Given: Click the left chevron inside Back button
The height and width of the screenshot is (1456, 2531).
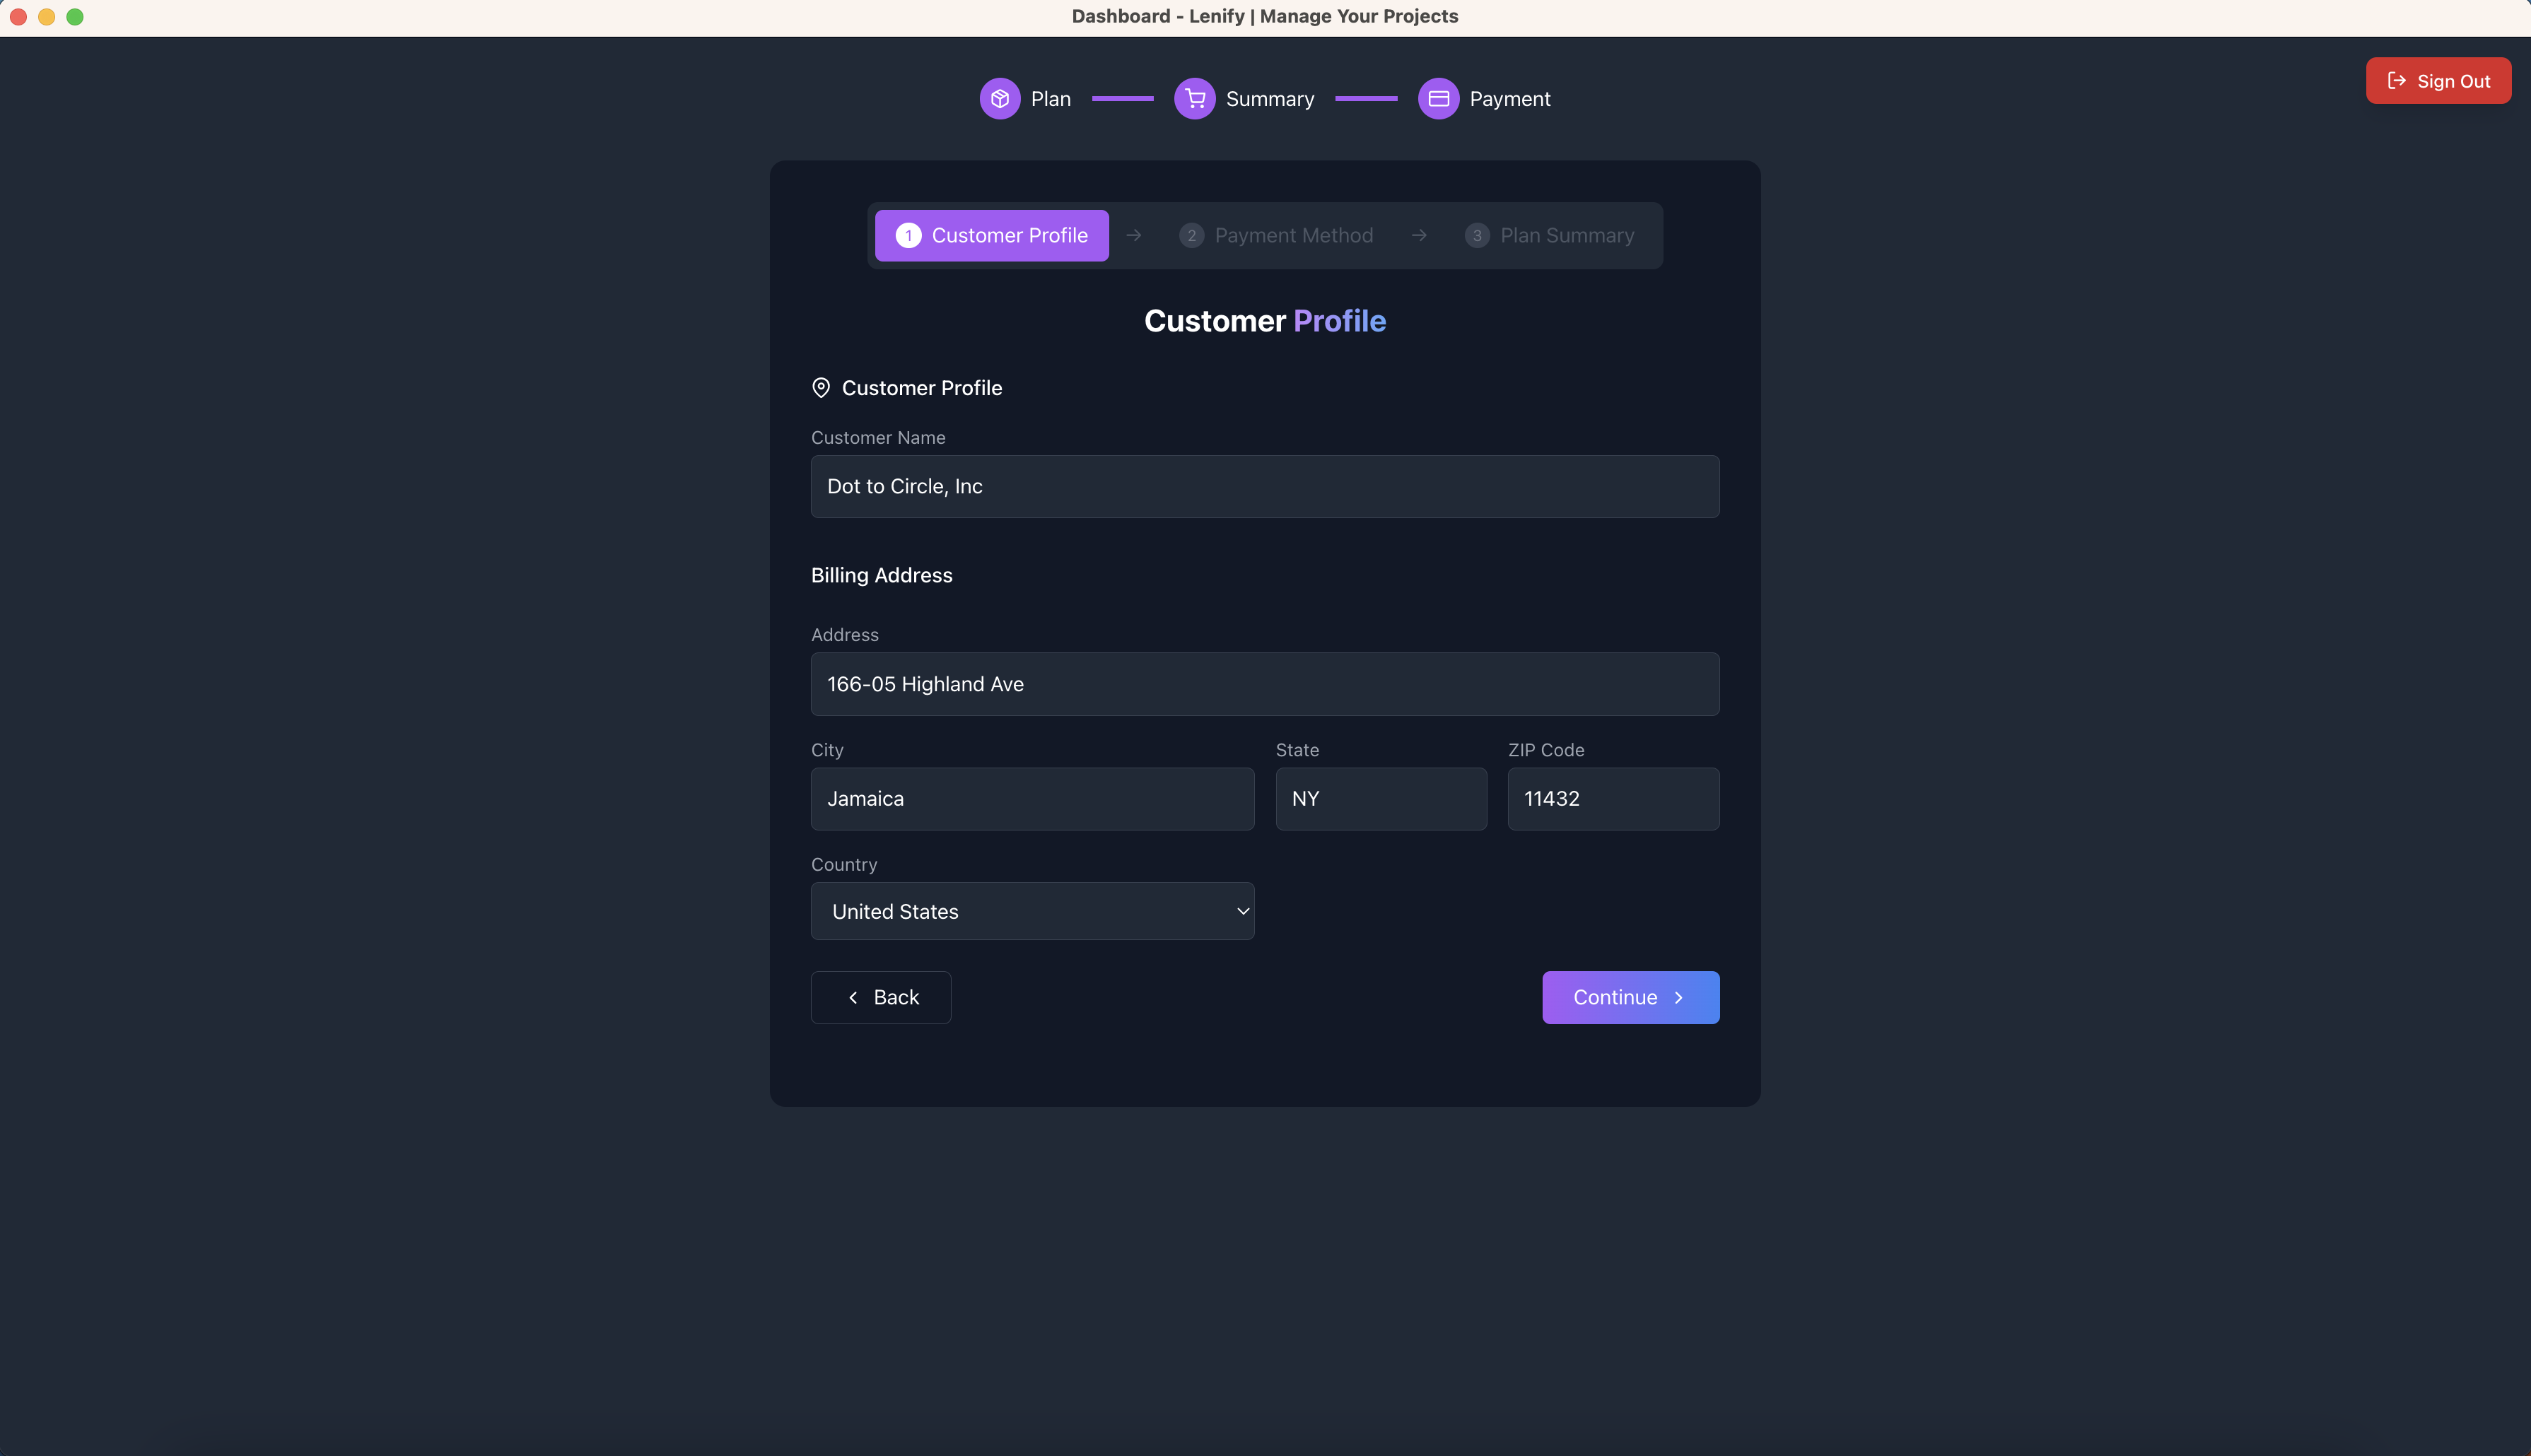Looking at the screenshot, I should tap(853, 997).
